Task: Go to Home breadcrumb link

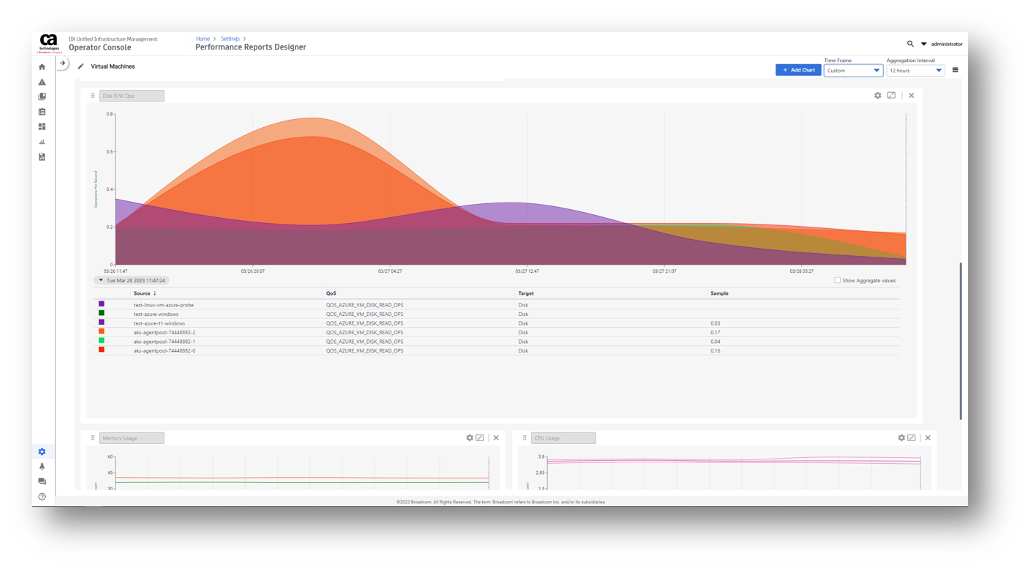Action: (202, 38)
